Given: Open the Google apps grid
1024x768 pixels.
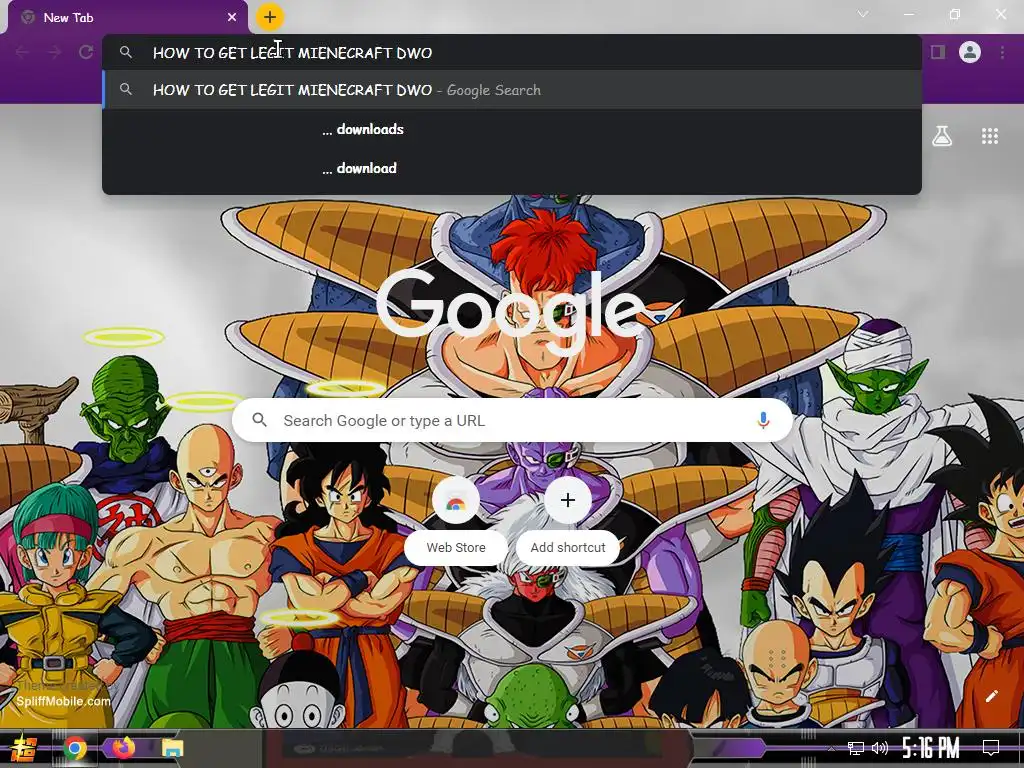Looking at the screenshot, I should [x=990, y=136].
